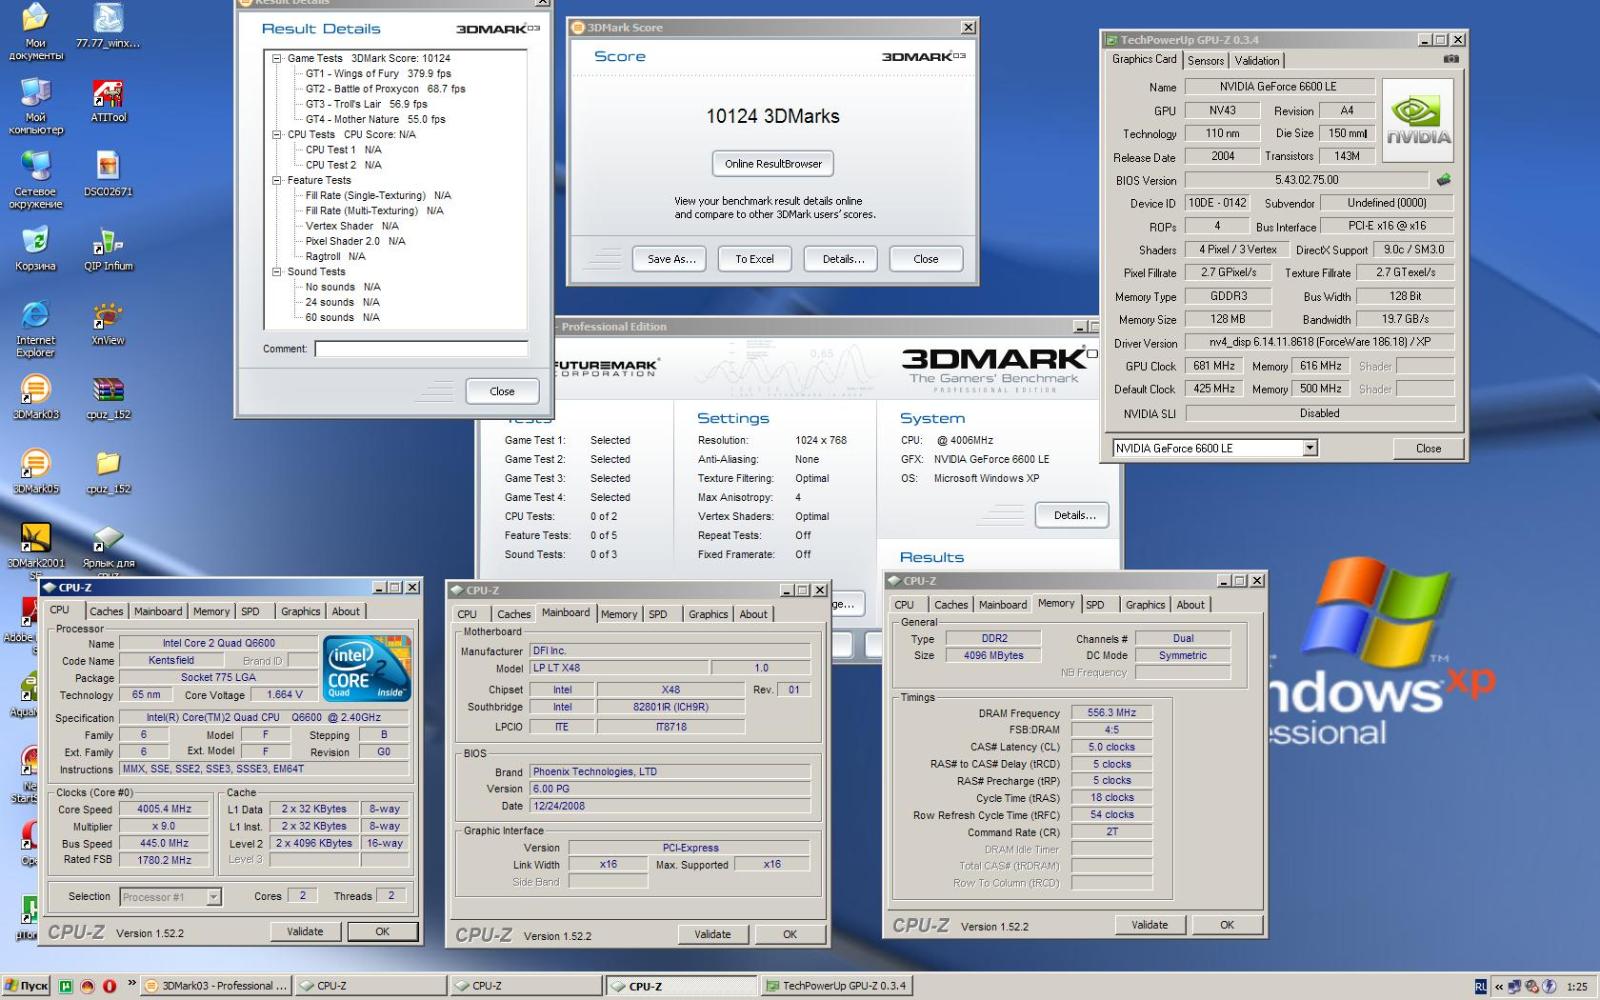The image size is (1600, 1000).
Task: Open the GPU-Z graphics card selection dropdown
Action: (x=1310, y=448)
